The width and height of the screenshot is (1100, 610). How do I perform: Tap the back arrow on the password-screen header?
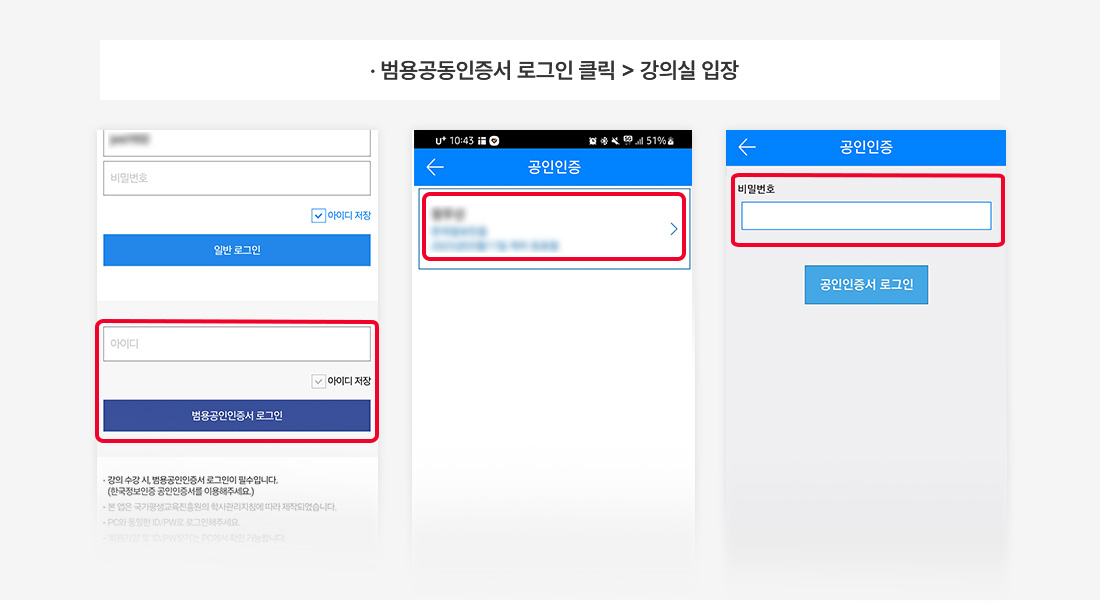[747, 147]
